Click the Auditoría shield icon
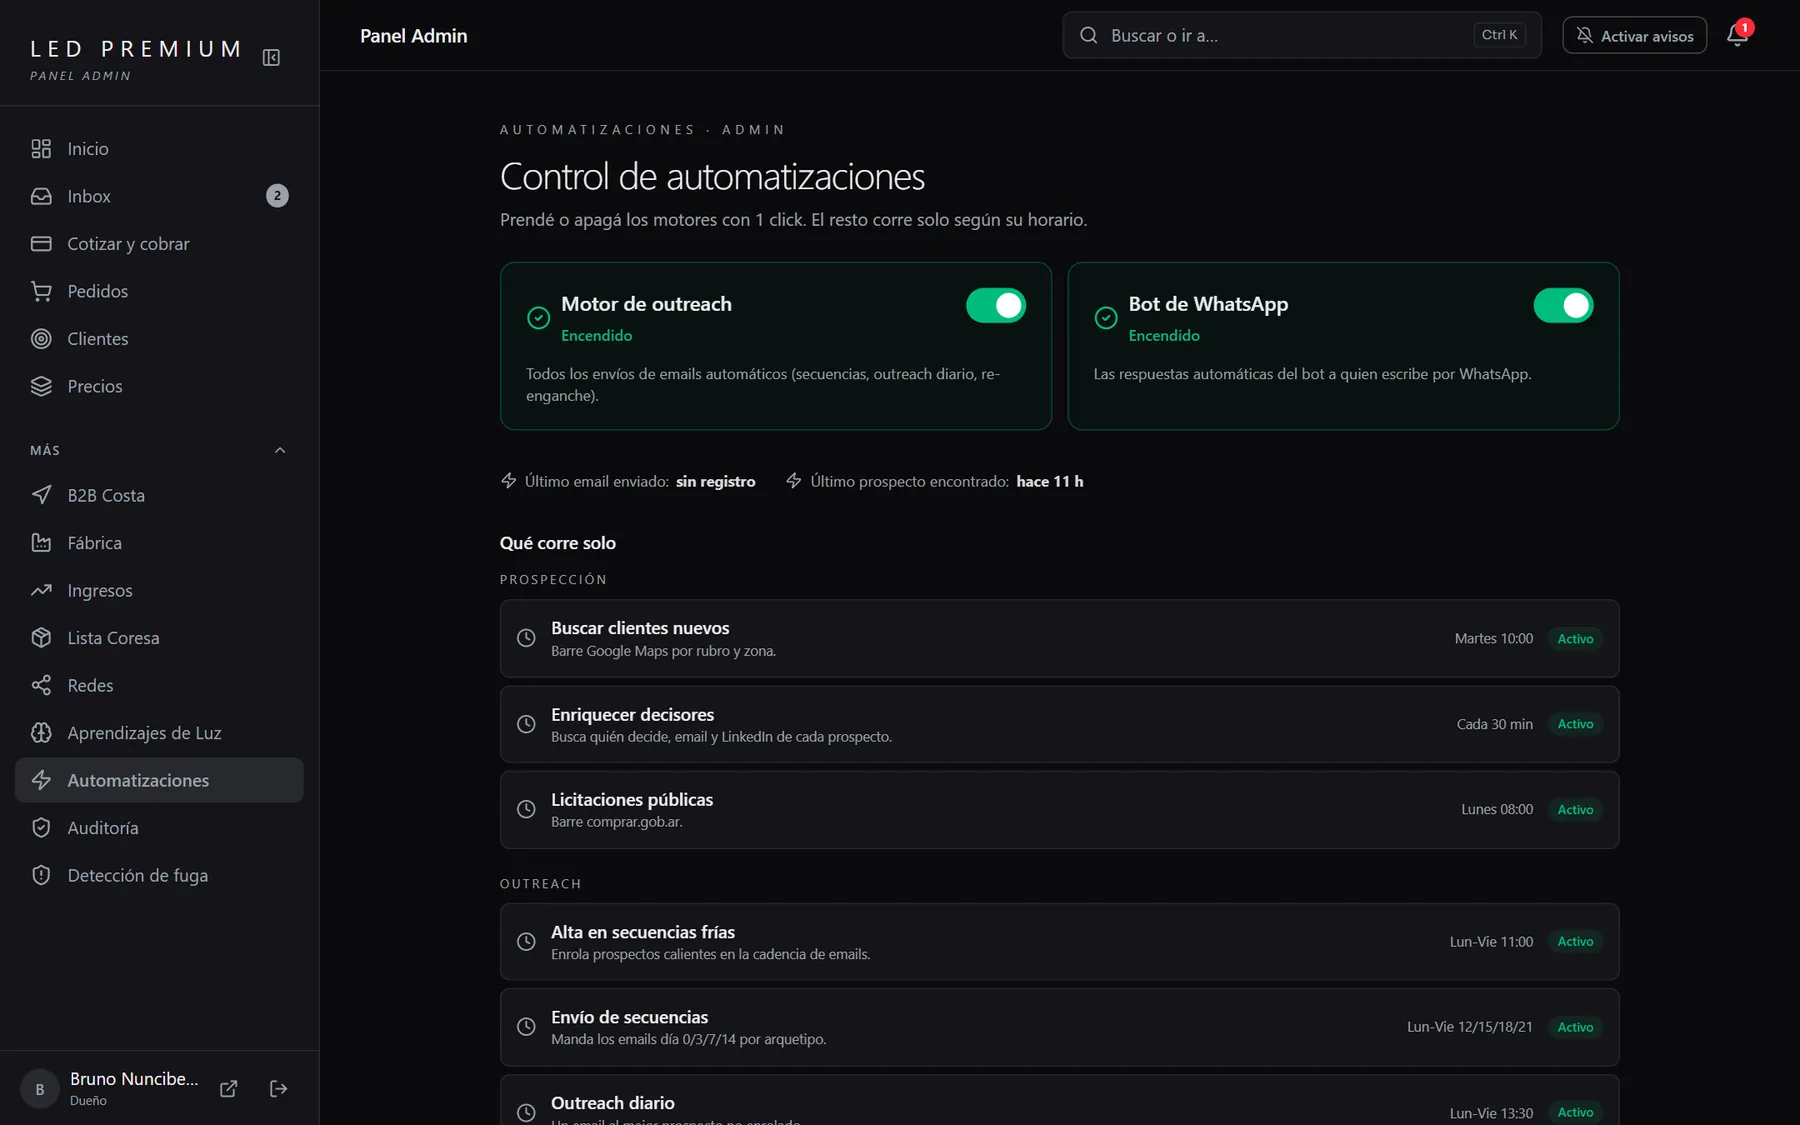The image size is (1800, 1125). click(41, 828)
